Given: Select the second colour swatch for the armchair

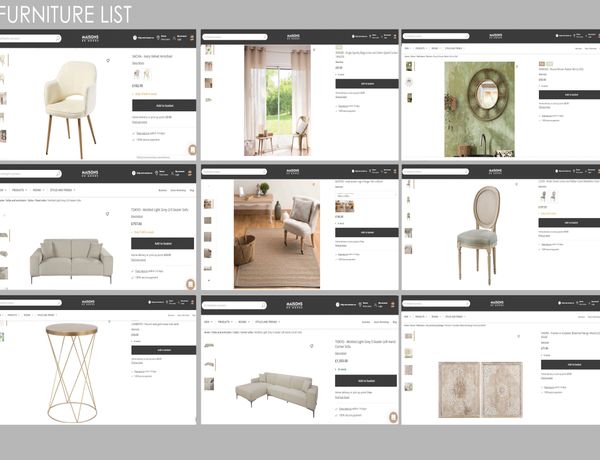Looking at the screenshot, I should coord(146,73).
